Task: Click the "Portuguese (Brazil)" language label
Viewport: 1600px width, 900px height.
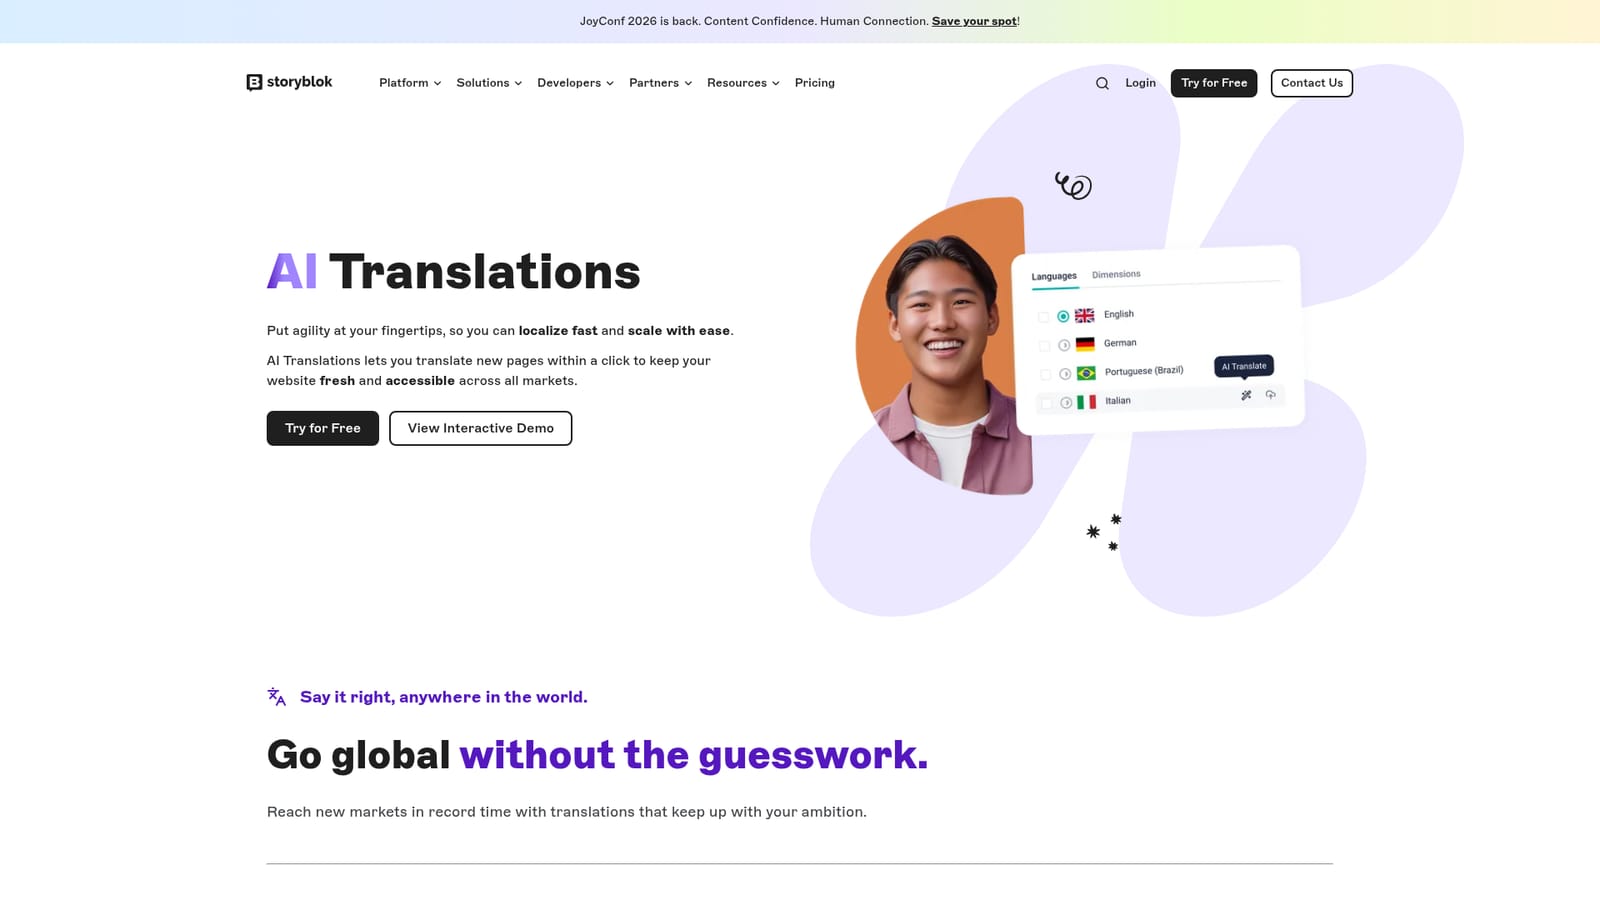Action: pyautogui.click(x=1144, y=371)
